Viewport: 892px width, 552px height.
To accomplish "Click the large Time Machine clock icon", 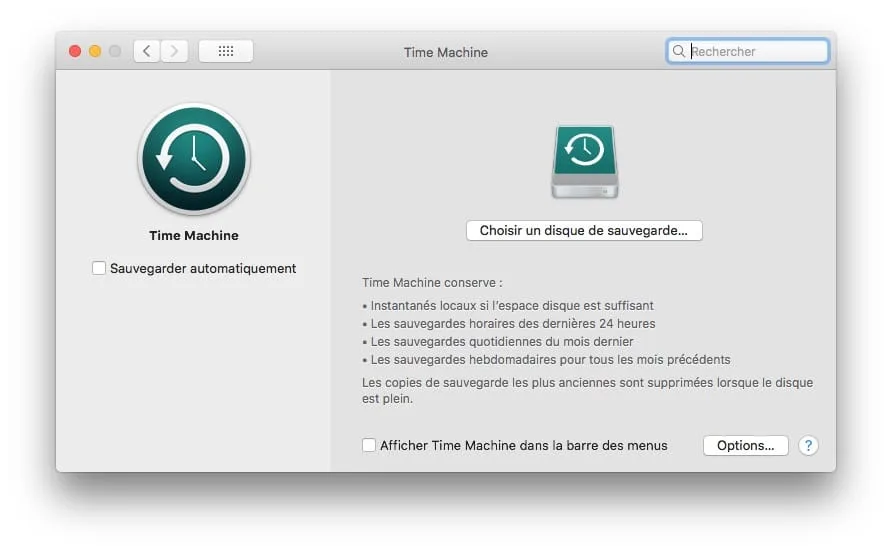I will click(194, 159).
